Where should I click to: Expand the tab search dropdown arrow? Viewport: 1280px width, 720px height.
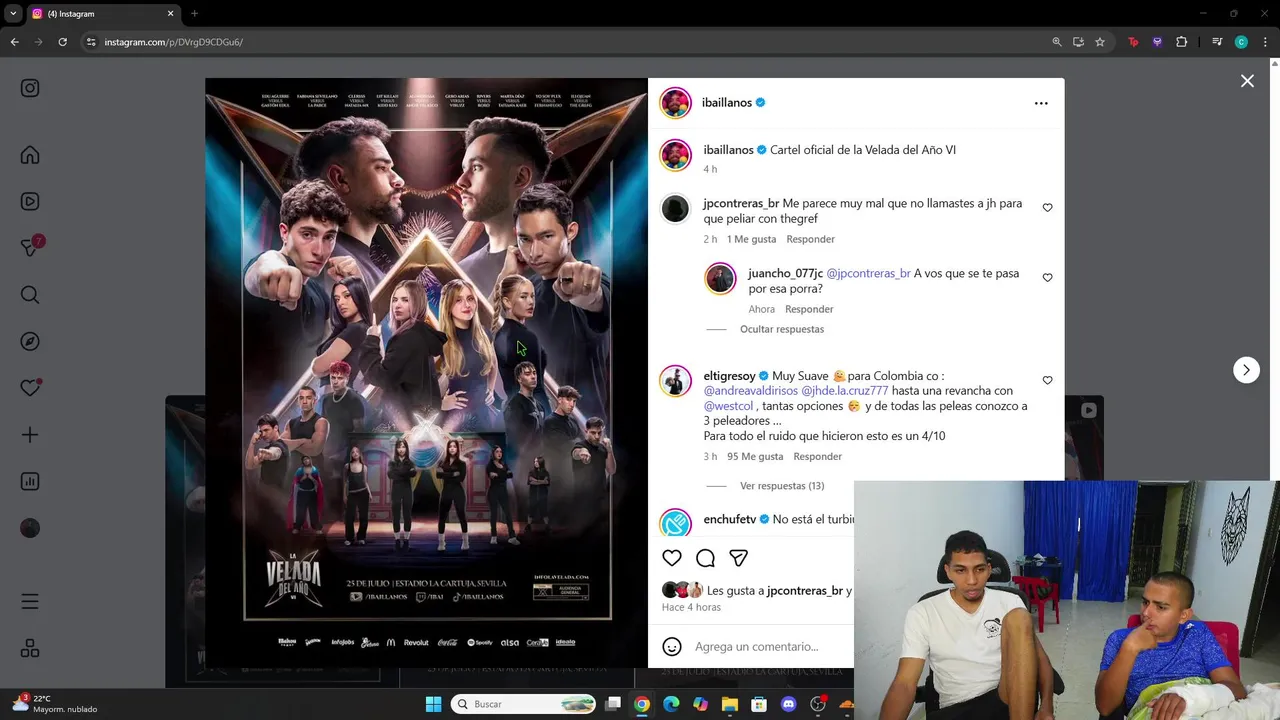[x=13, y=14]
